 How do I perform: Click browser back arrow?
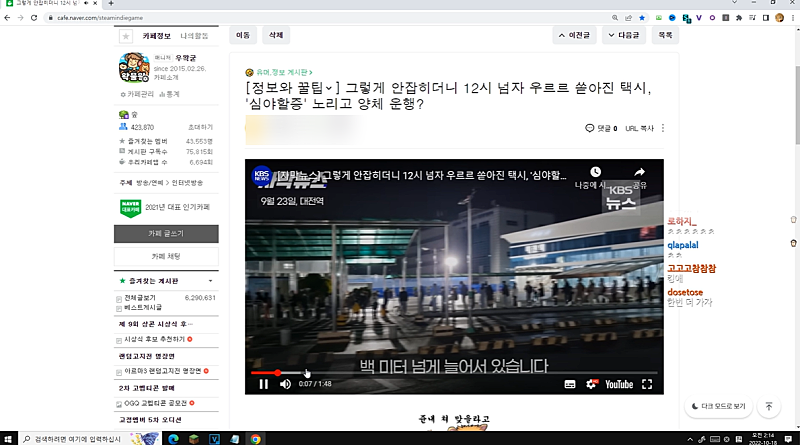[7, 18]
